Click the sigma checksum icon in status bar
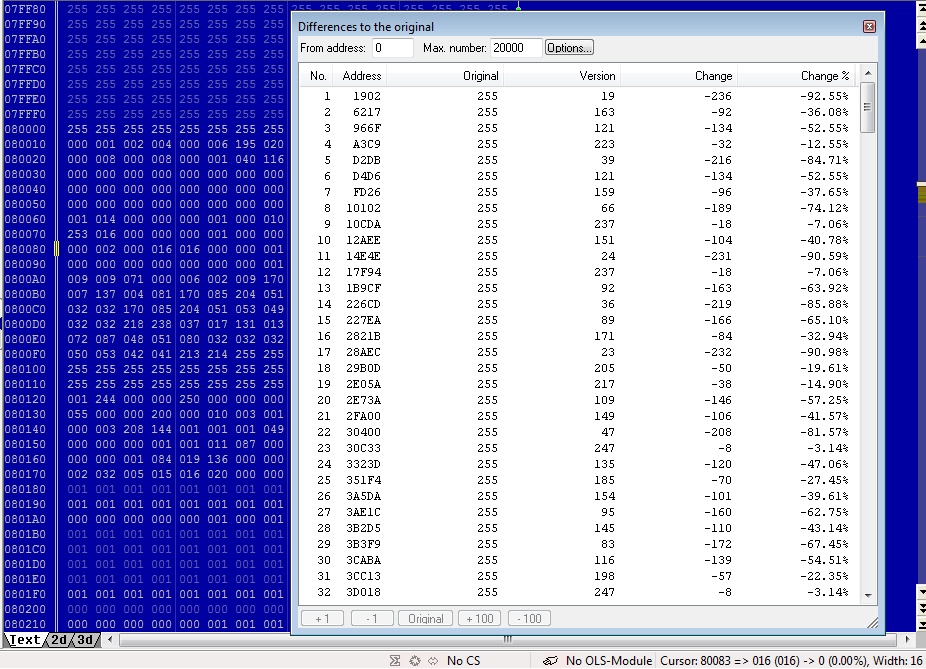The image size is (926, 669). pos(396,661)
